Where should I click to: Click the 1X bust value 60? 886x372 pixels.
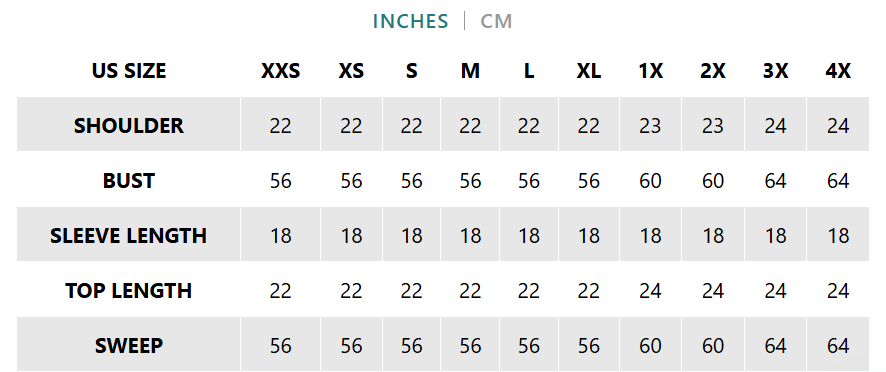pos(650,181)
